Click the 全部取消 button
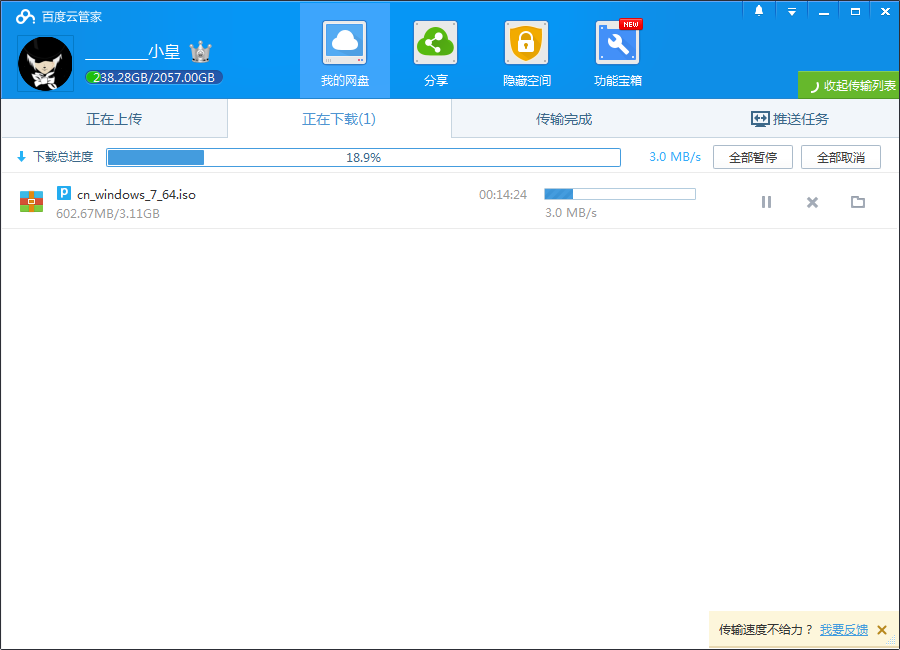 tap(841, 157)
